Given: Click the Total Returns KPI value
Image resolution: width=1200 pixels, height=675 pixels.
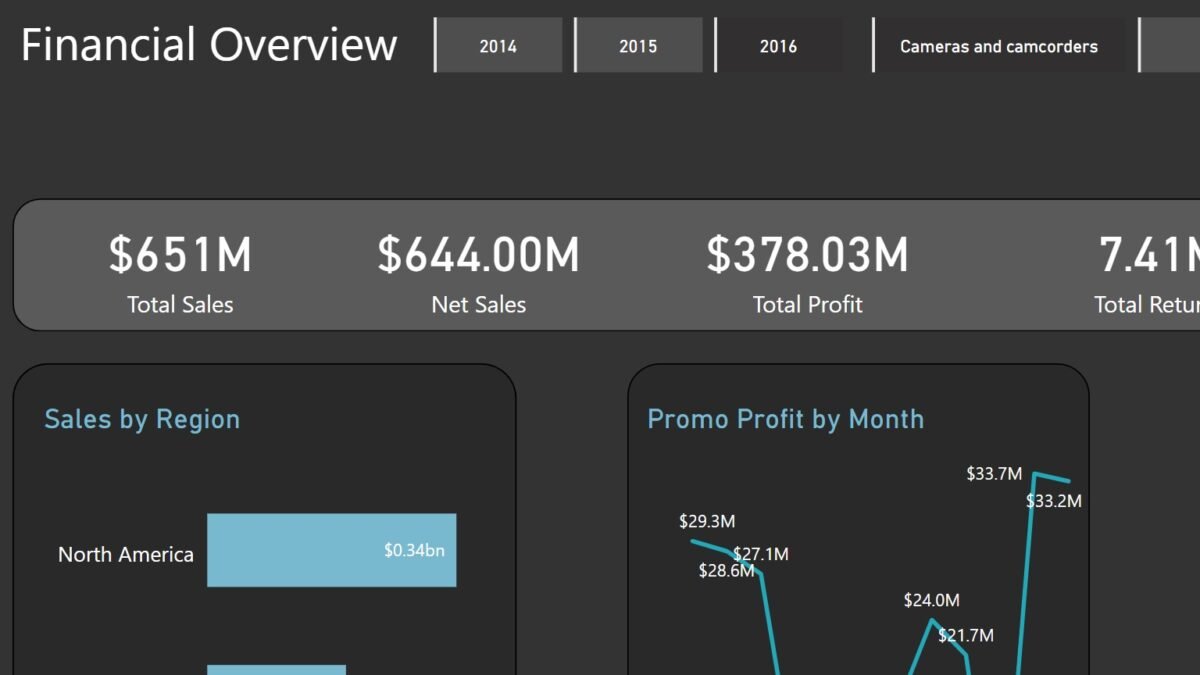Looking at the screenshot, I should pos(1148,255).
